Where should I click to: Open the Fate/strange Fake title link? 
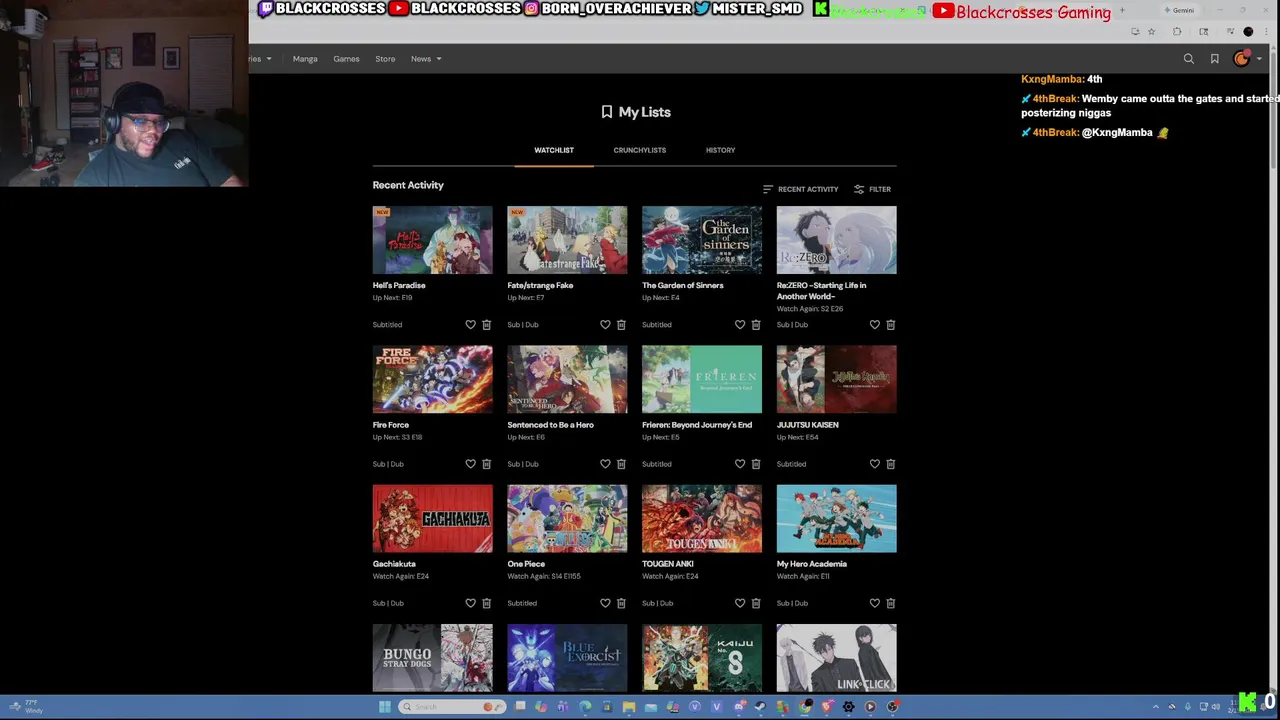540,285
